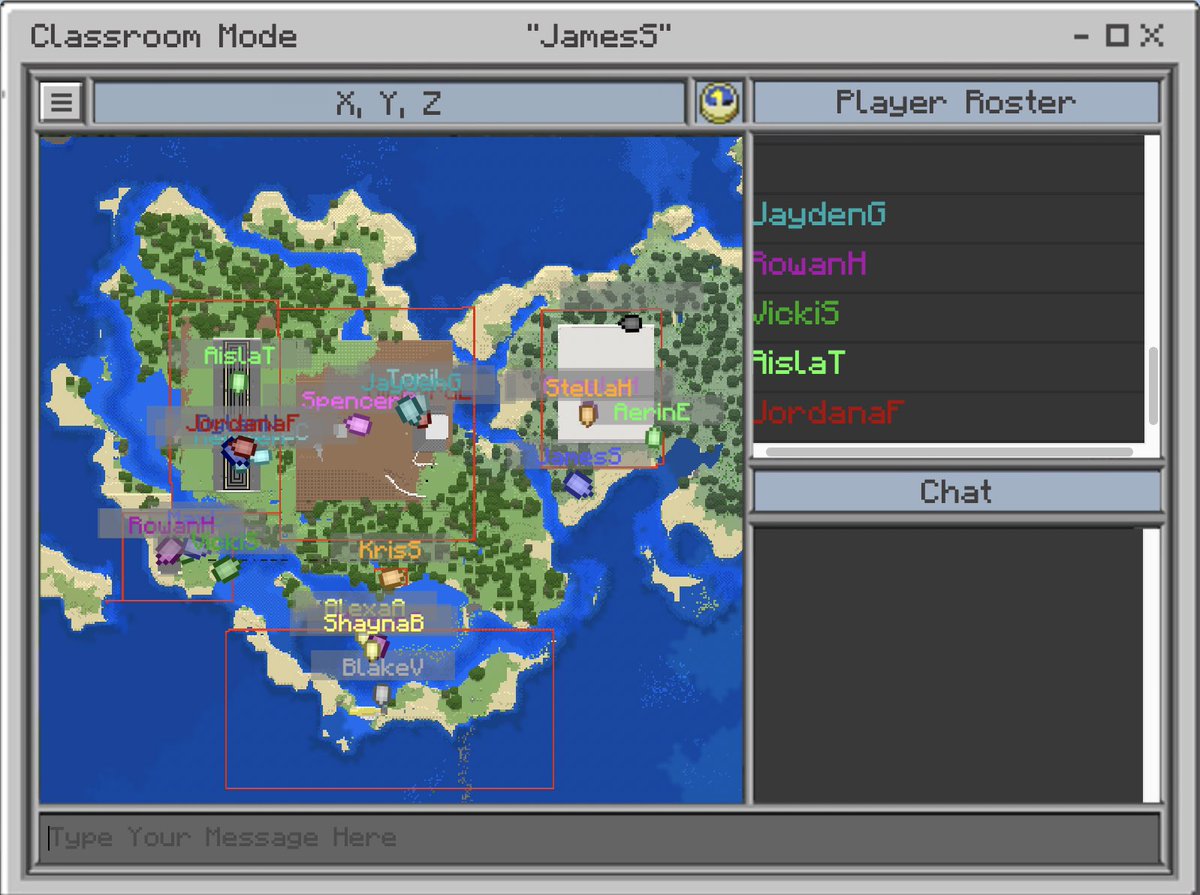The image size is (1200, 895).
Task: Select SpencerP's pink marker on the map
Action: pos(358,426)
